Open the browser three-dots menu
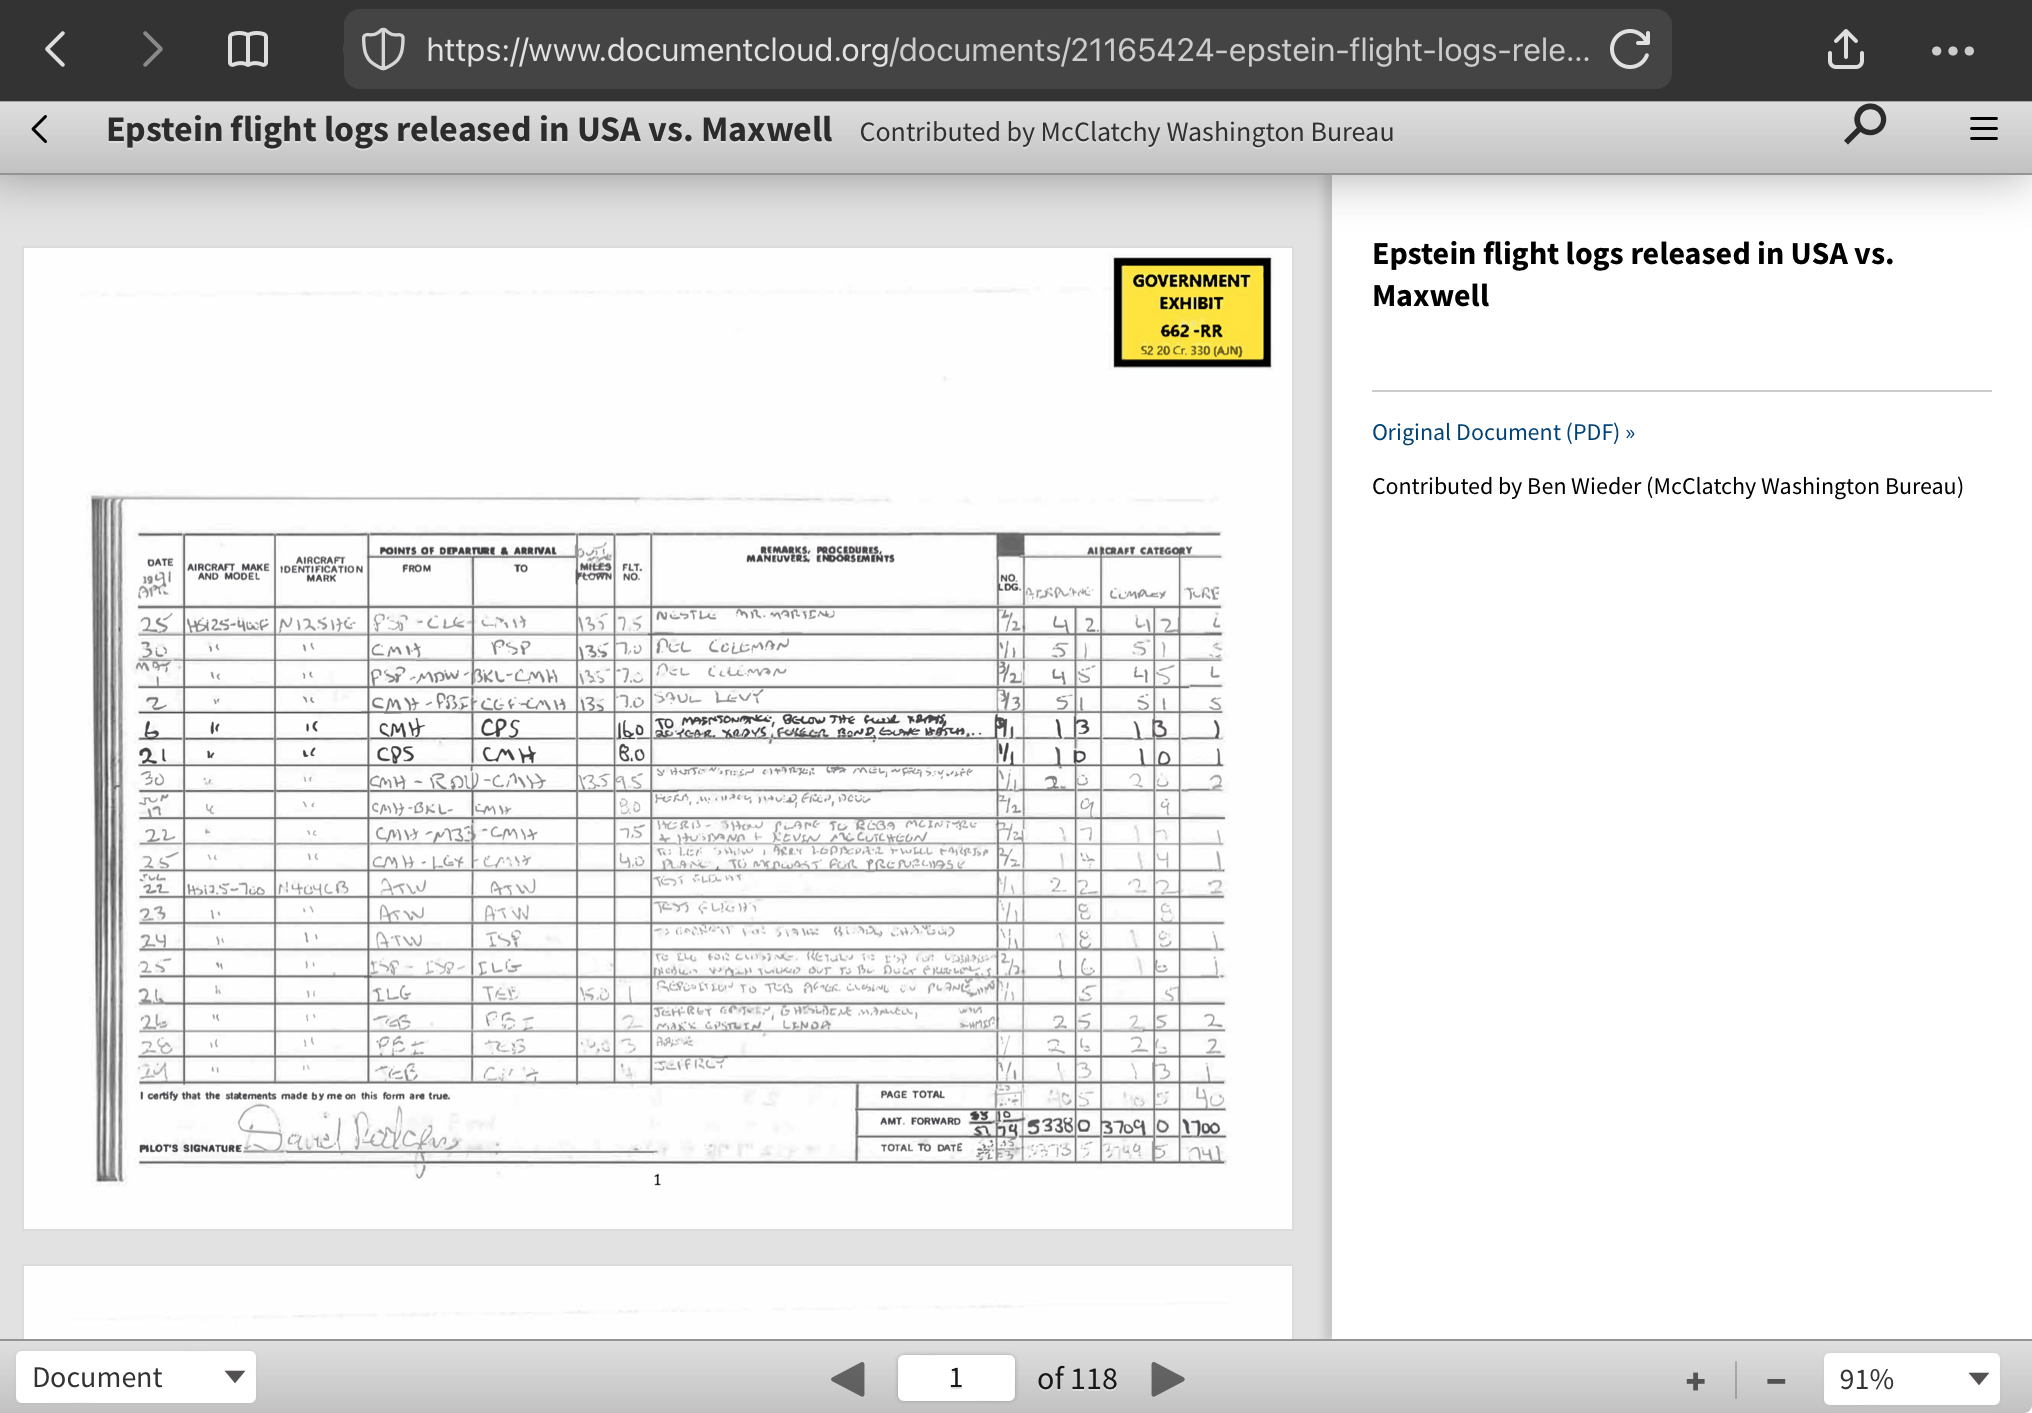The width and height of the screenshot is (2032, 1413). [x=1952, y=50]
